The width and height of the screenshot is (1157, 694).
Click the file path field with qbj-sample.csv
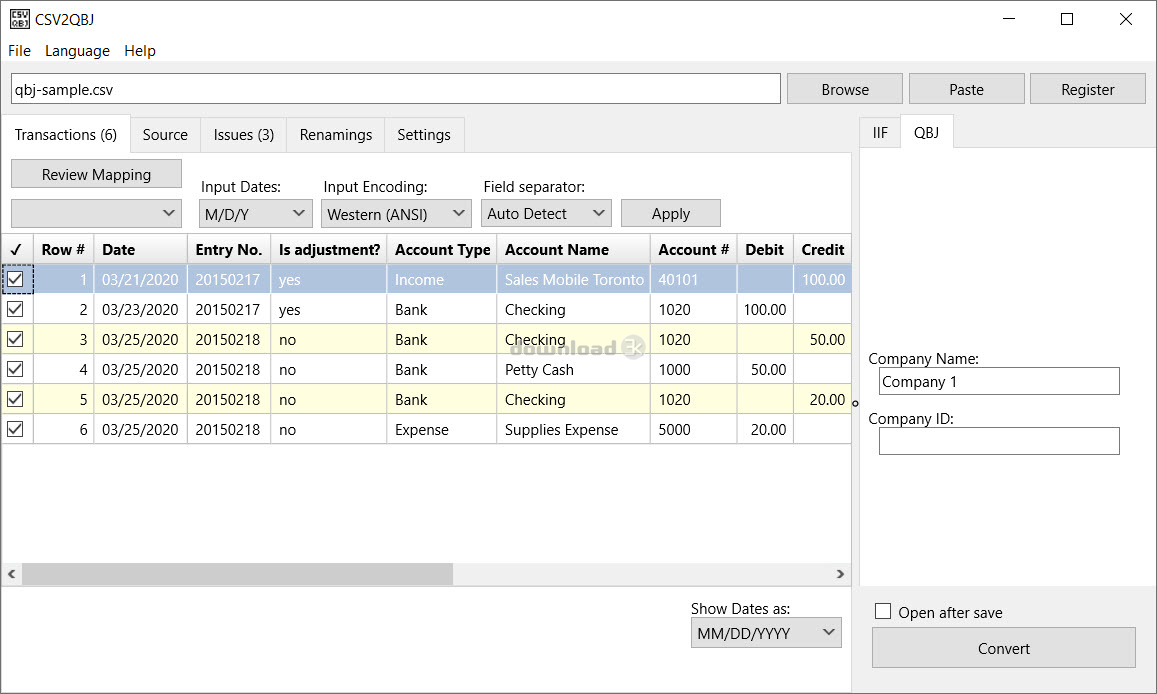[x=396, y=89]
